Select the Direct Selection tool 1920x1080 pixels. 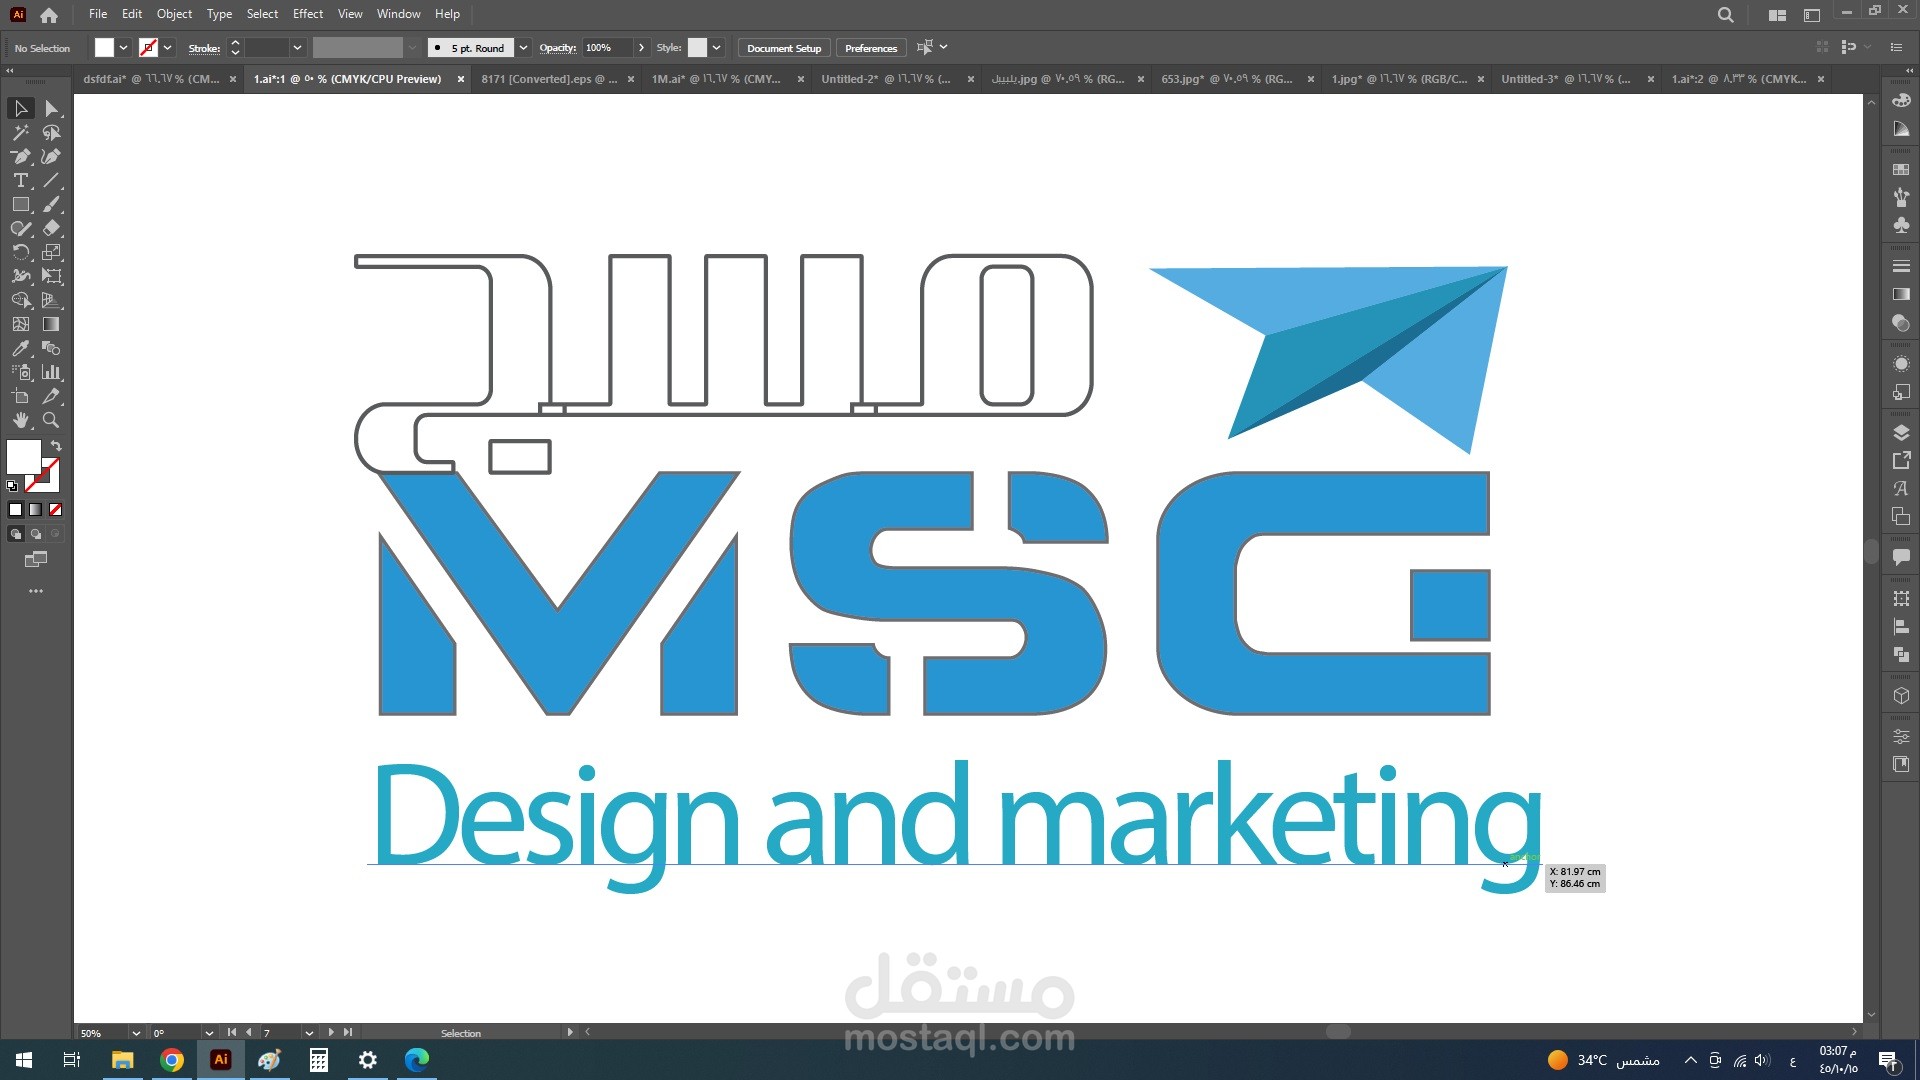(x=52, y=108)
